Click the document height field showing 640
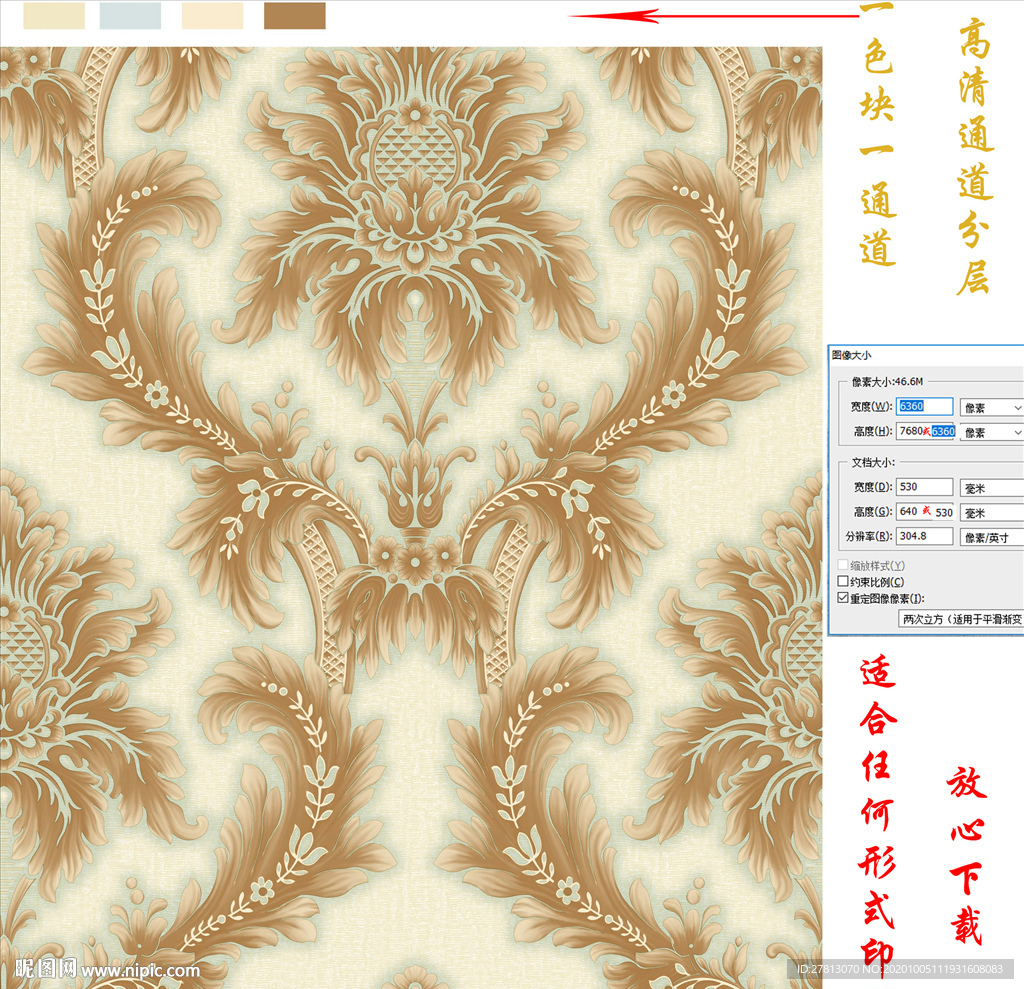Viewport: 1024px width, 989px height. 925,512
